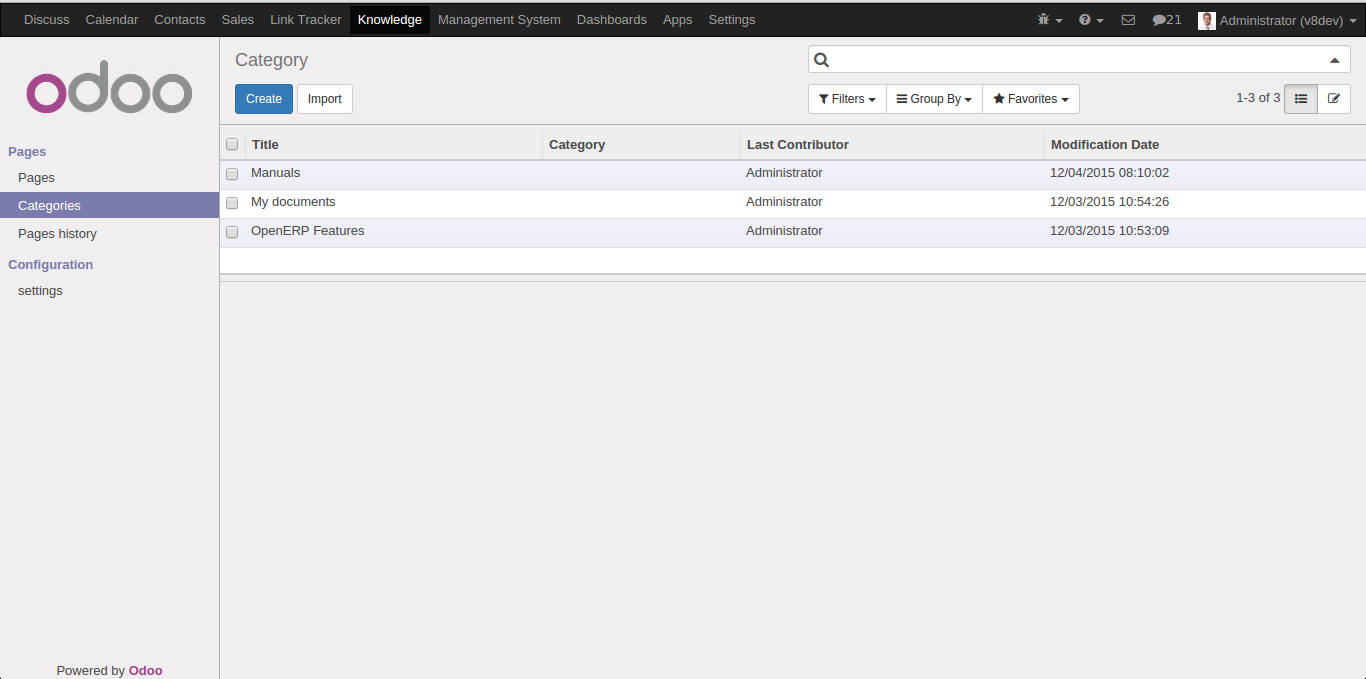Select the list view icon

[1300, 98]
